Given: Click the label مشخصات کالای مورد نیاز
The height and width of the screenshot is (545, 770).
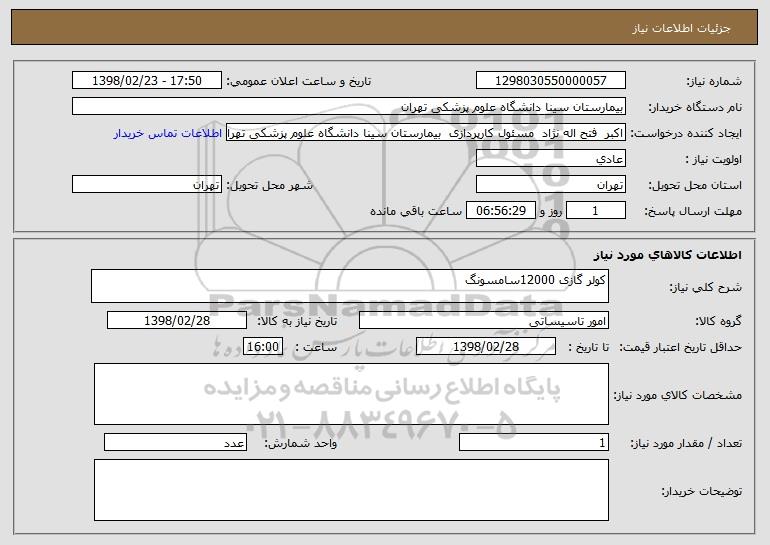Looking at the screenshot, I should coord(678,395).
